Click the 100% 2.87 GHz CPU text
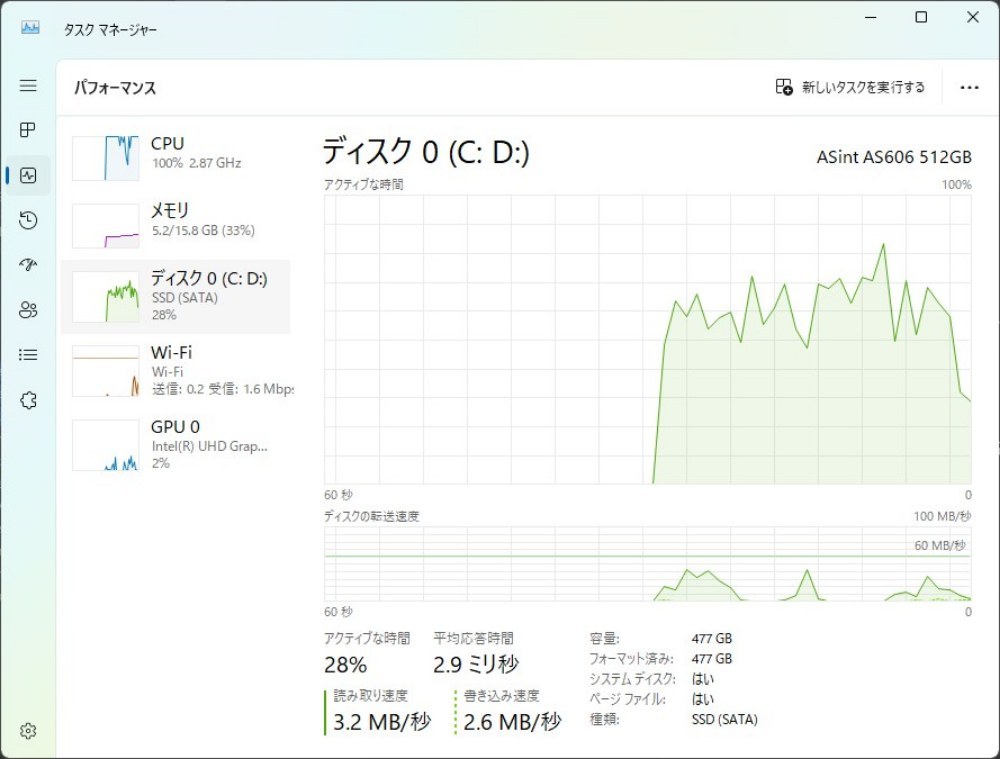Image resolution: width=1000 pixels, height=759 pixels. (x=196, y=163)
